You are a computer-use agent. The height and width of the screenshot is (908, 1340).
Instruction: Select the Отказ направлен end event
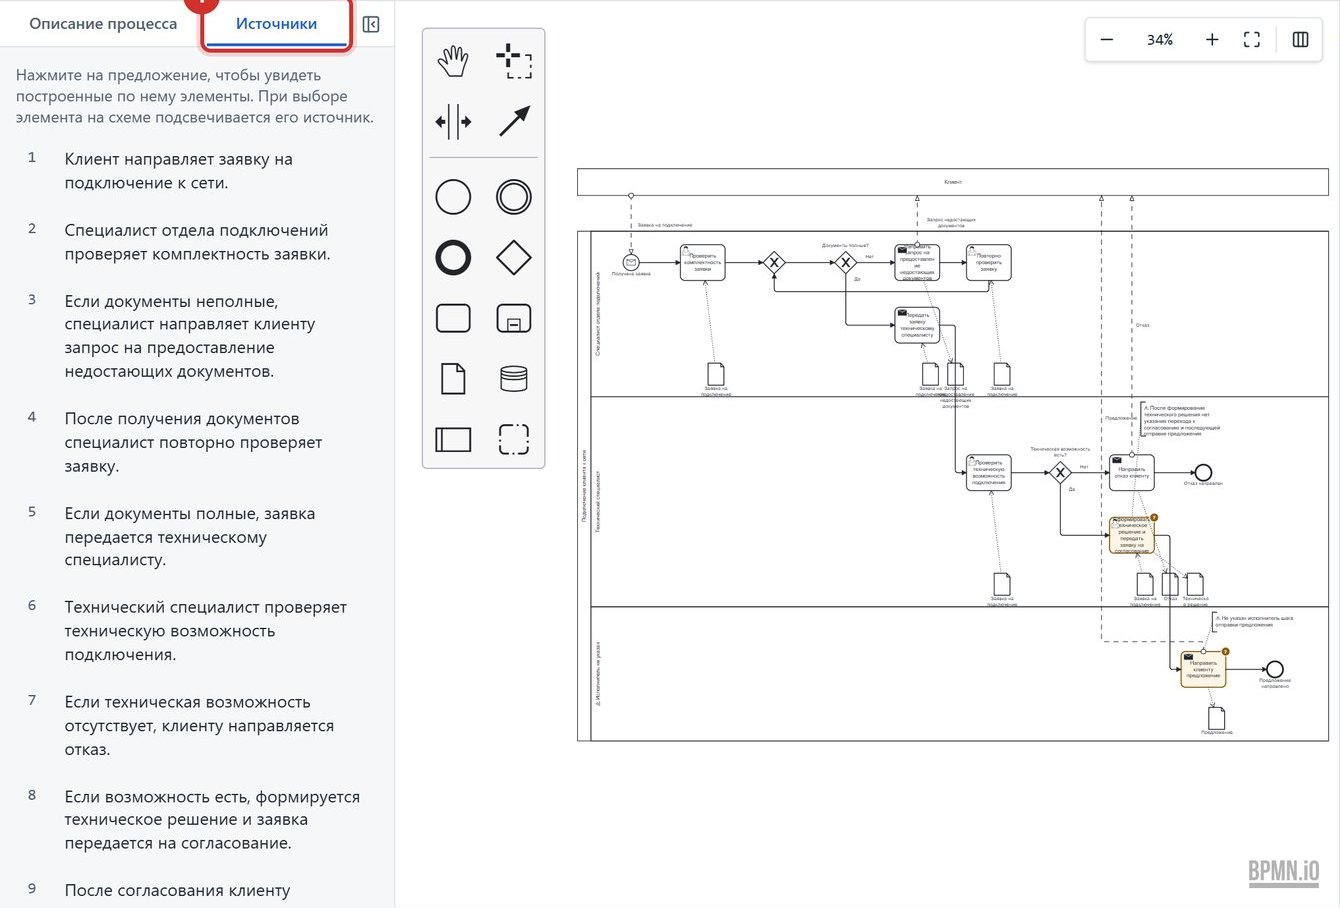click(x=1203, y=473)
